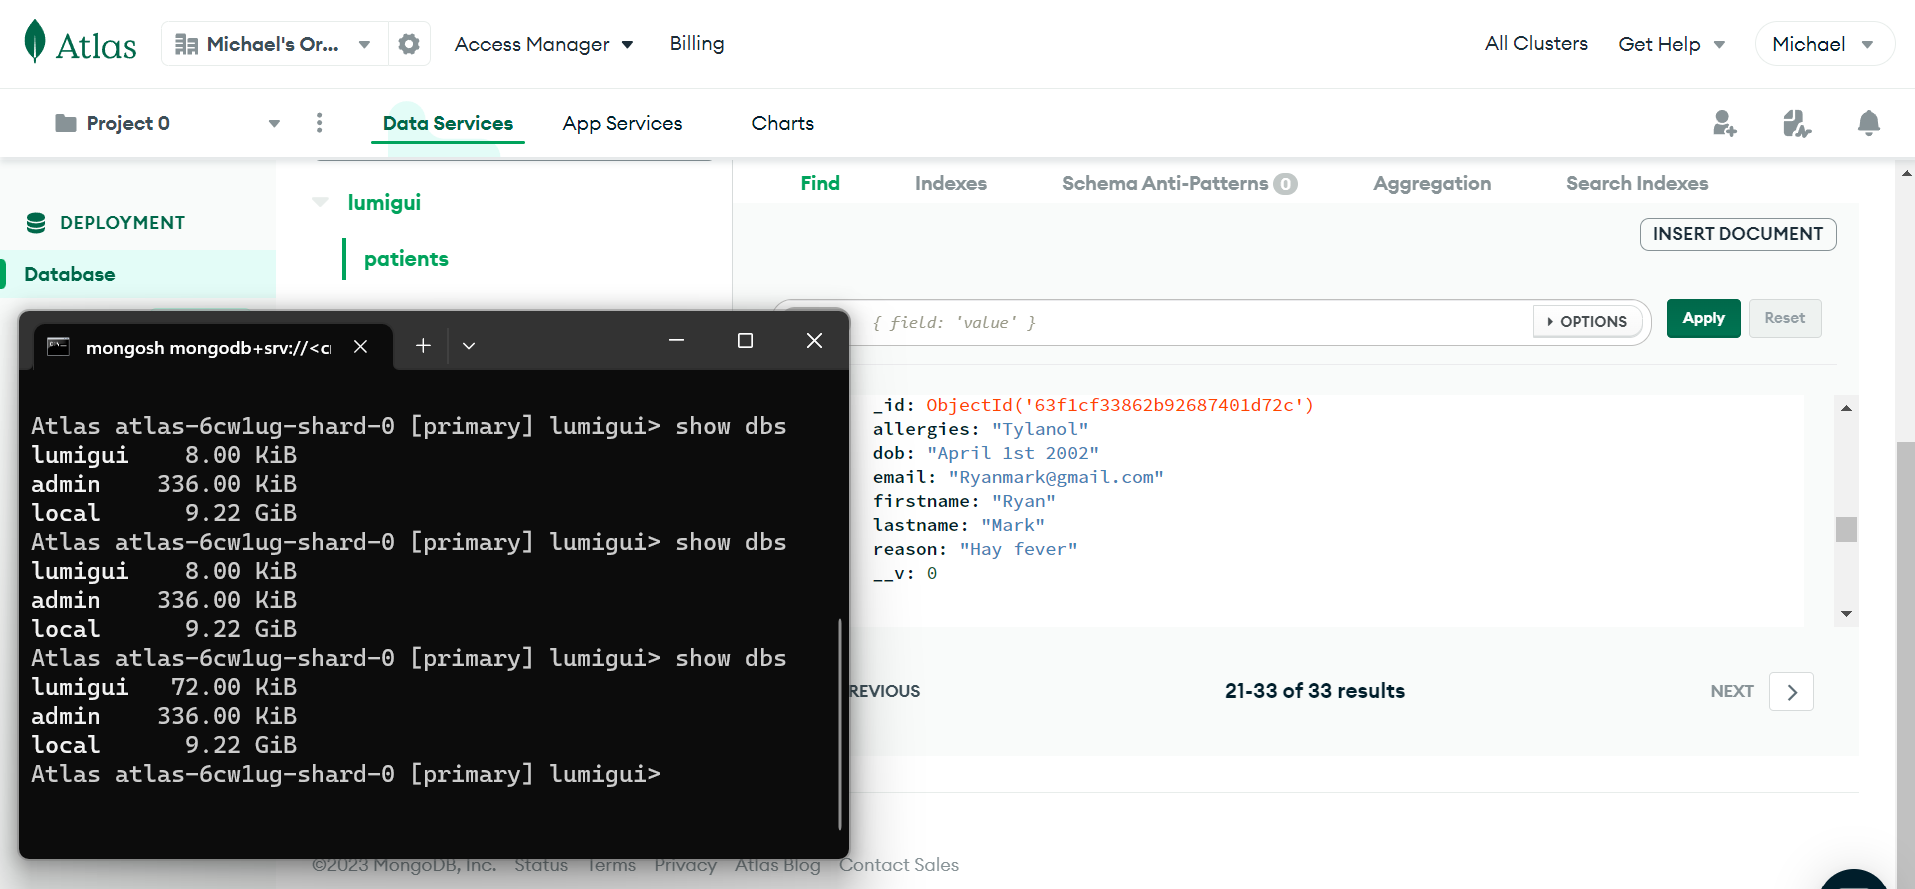Screen dimensions: 1915x889
Task: Click NEXT results link
Action: tap(1732, 691)
